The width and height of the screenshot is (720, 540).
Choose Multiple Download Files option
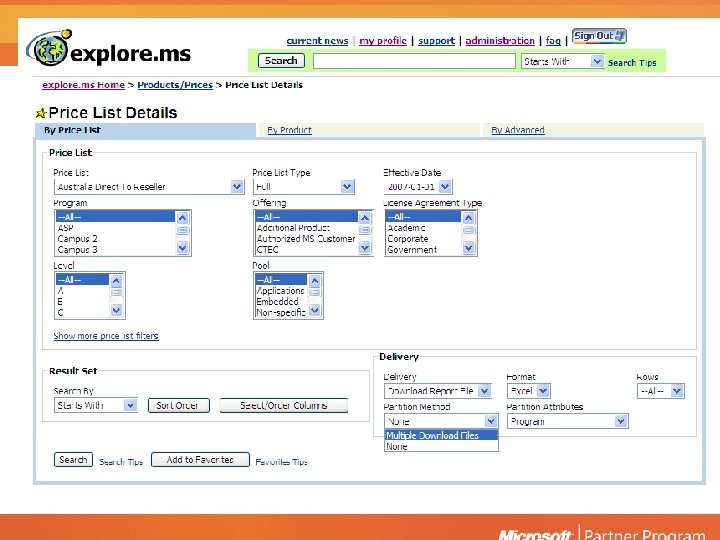click(441, 435)
